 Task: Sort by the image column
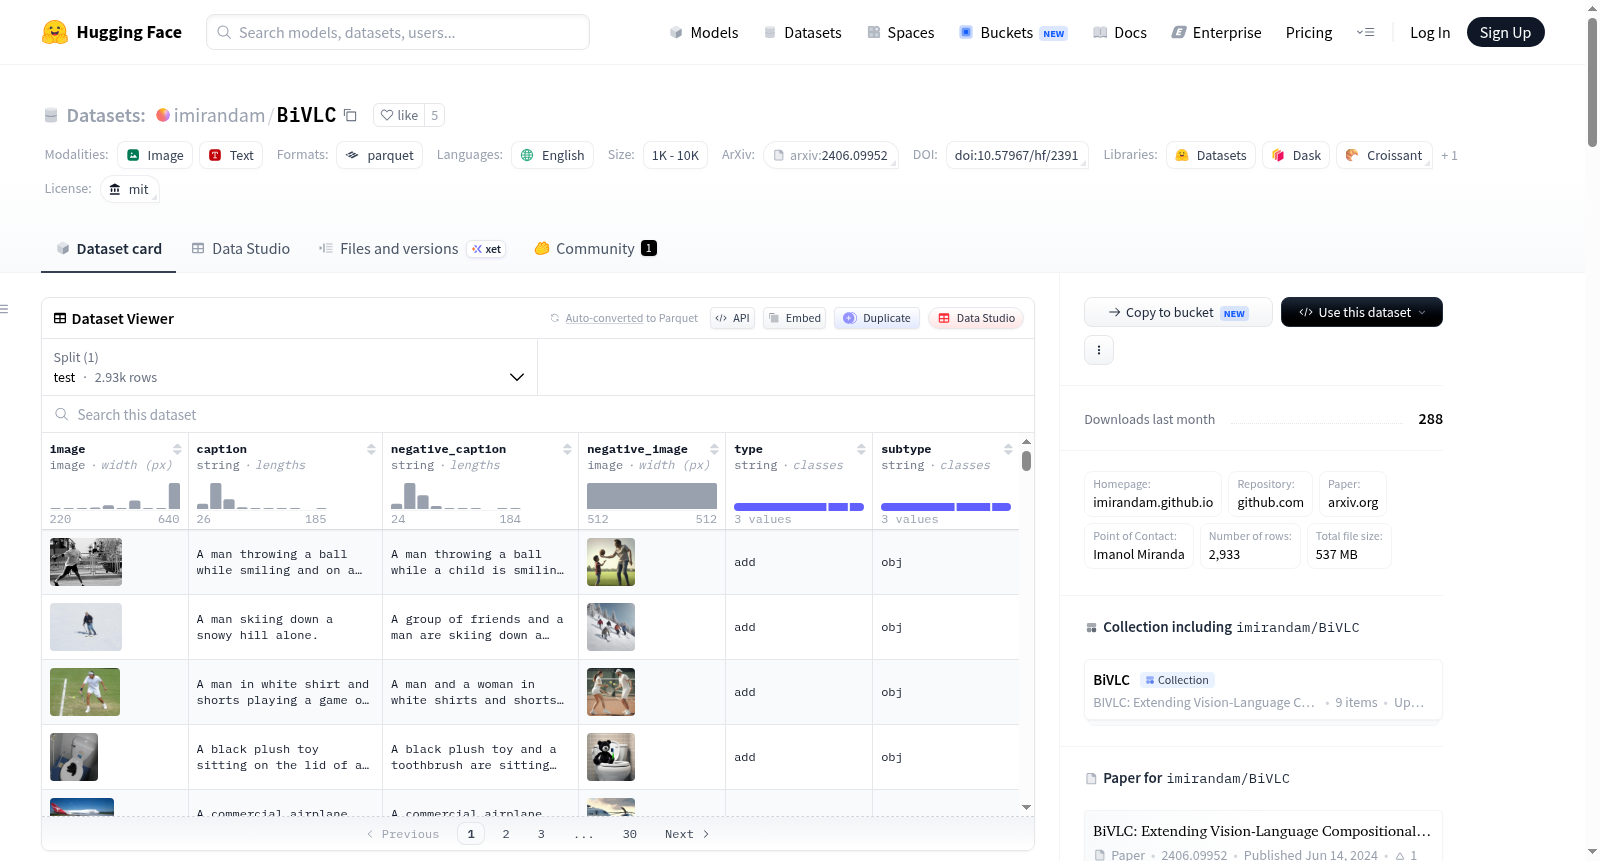pos(177,449)
